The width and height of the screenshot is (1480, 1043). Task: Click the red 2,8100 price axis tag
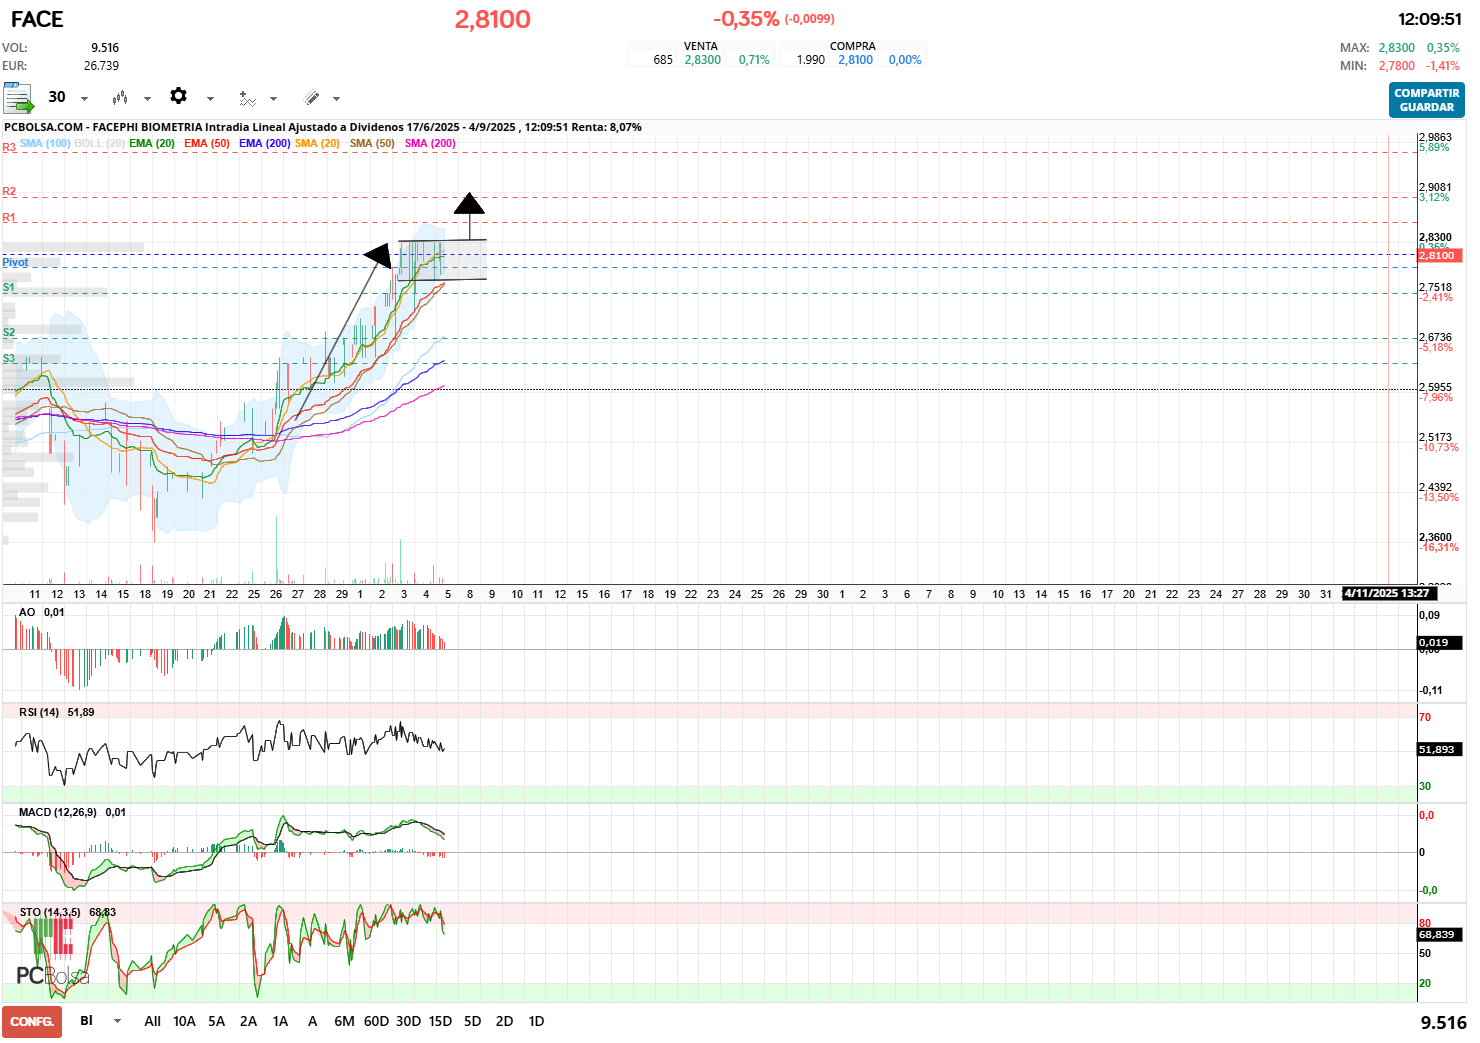pos(1440,256)
